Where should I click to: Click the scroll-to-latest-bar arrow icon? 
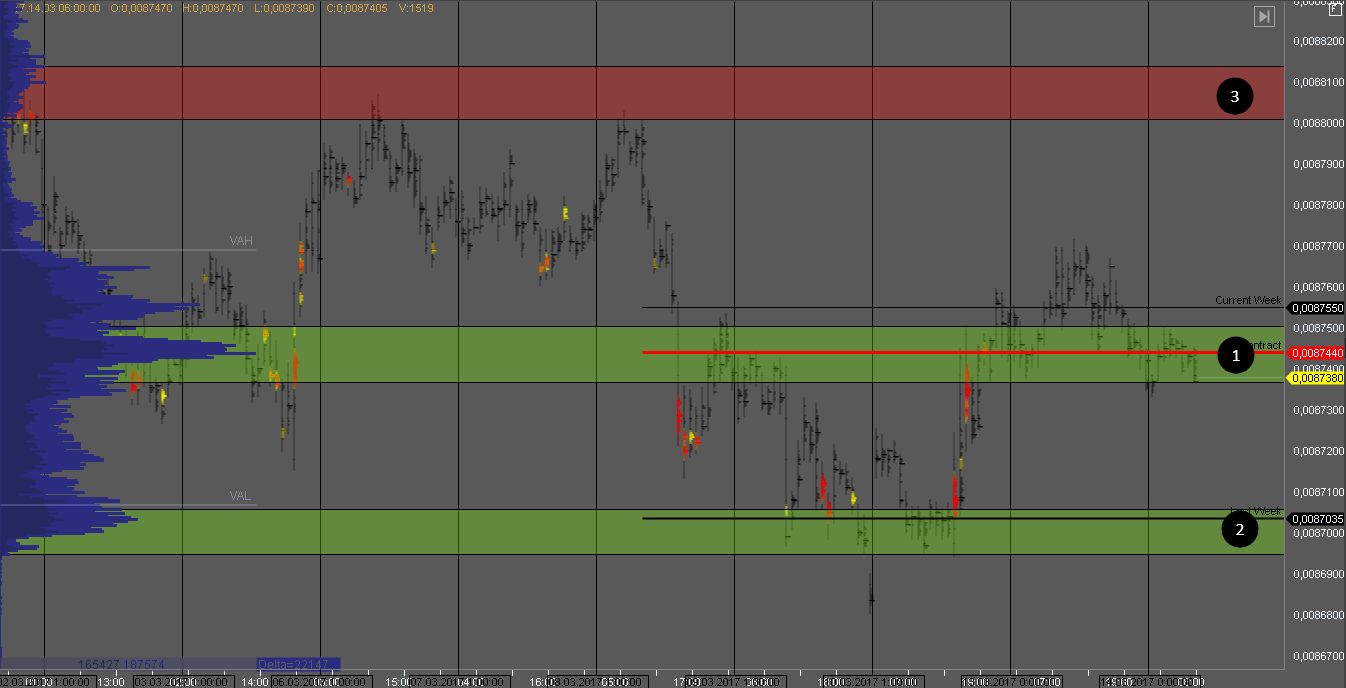point(1264,16)
